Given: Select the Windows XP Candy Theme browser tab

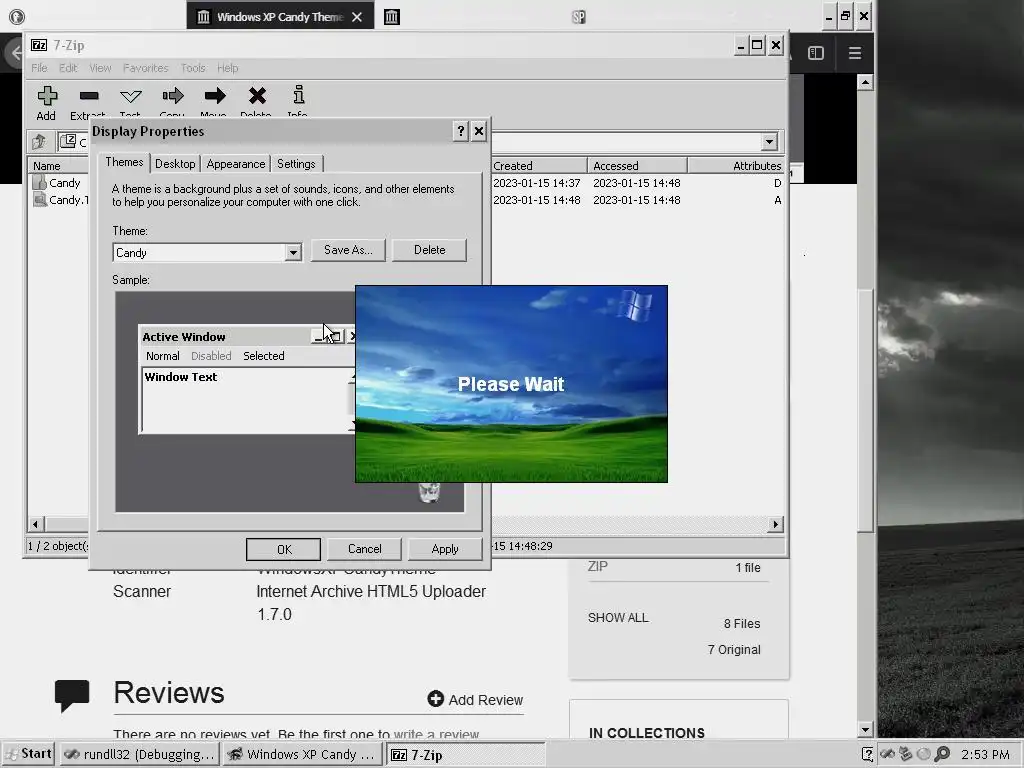Looking at the screenshot, I should click(280, 16).
